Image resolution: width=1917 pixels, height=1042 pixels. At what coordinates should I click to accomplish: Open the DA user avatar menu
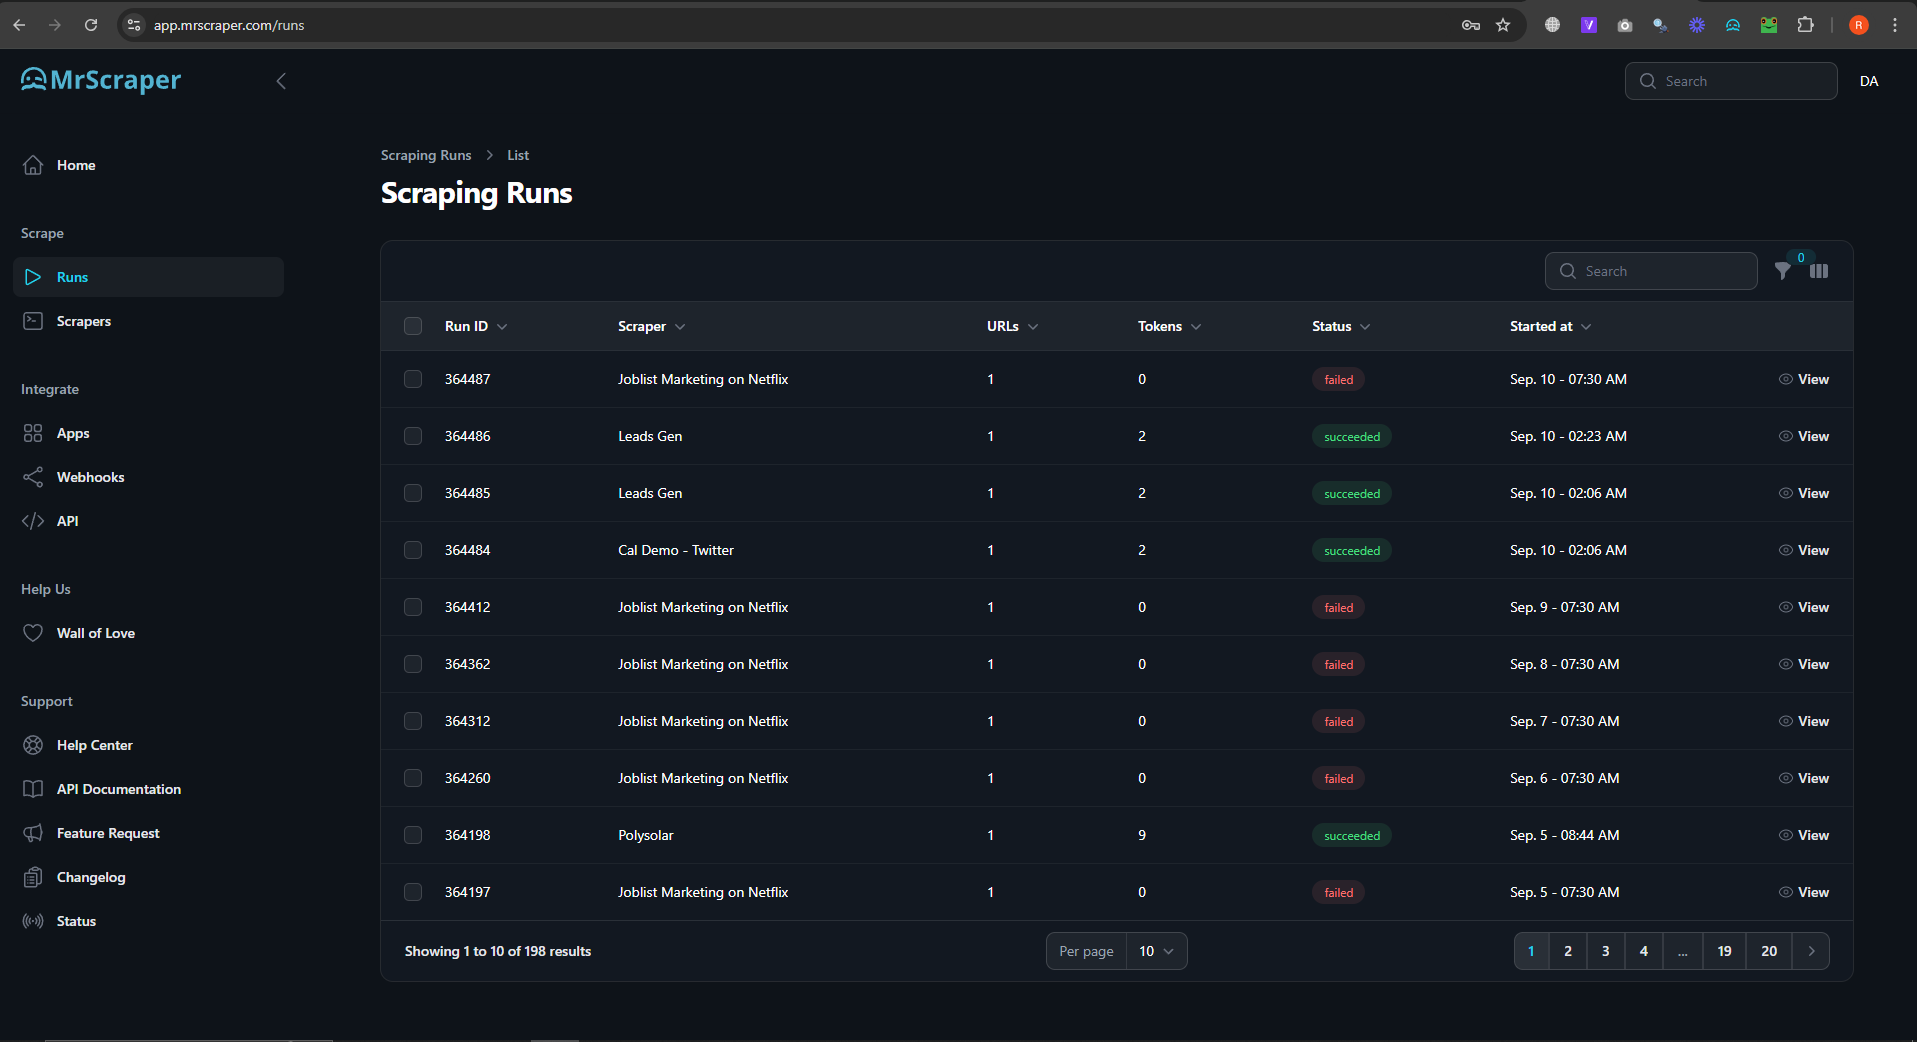pos(1869,81)
